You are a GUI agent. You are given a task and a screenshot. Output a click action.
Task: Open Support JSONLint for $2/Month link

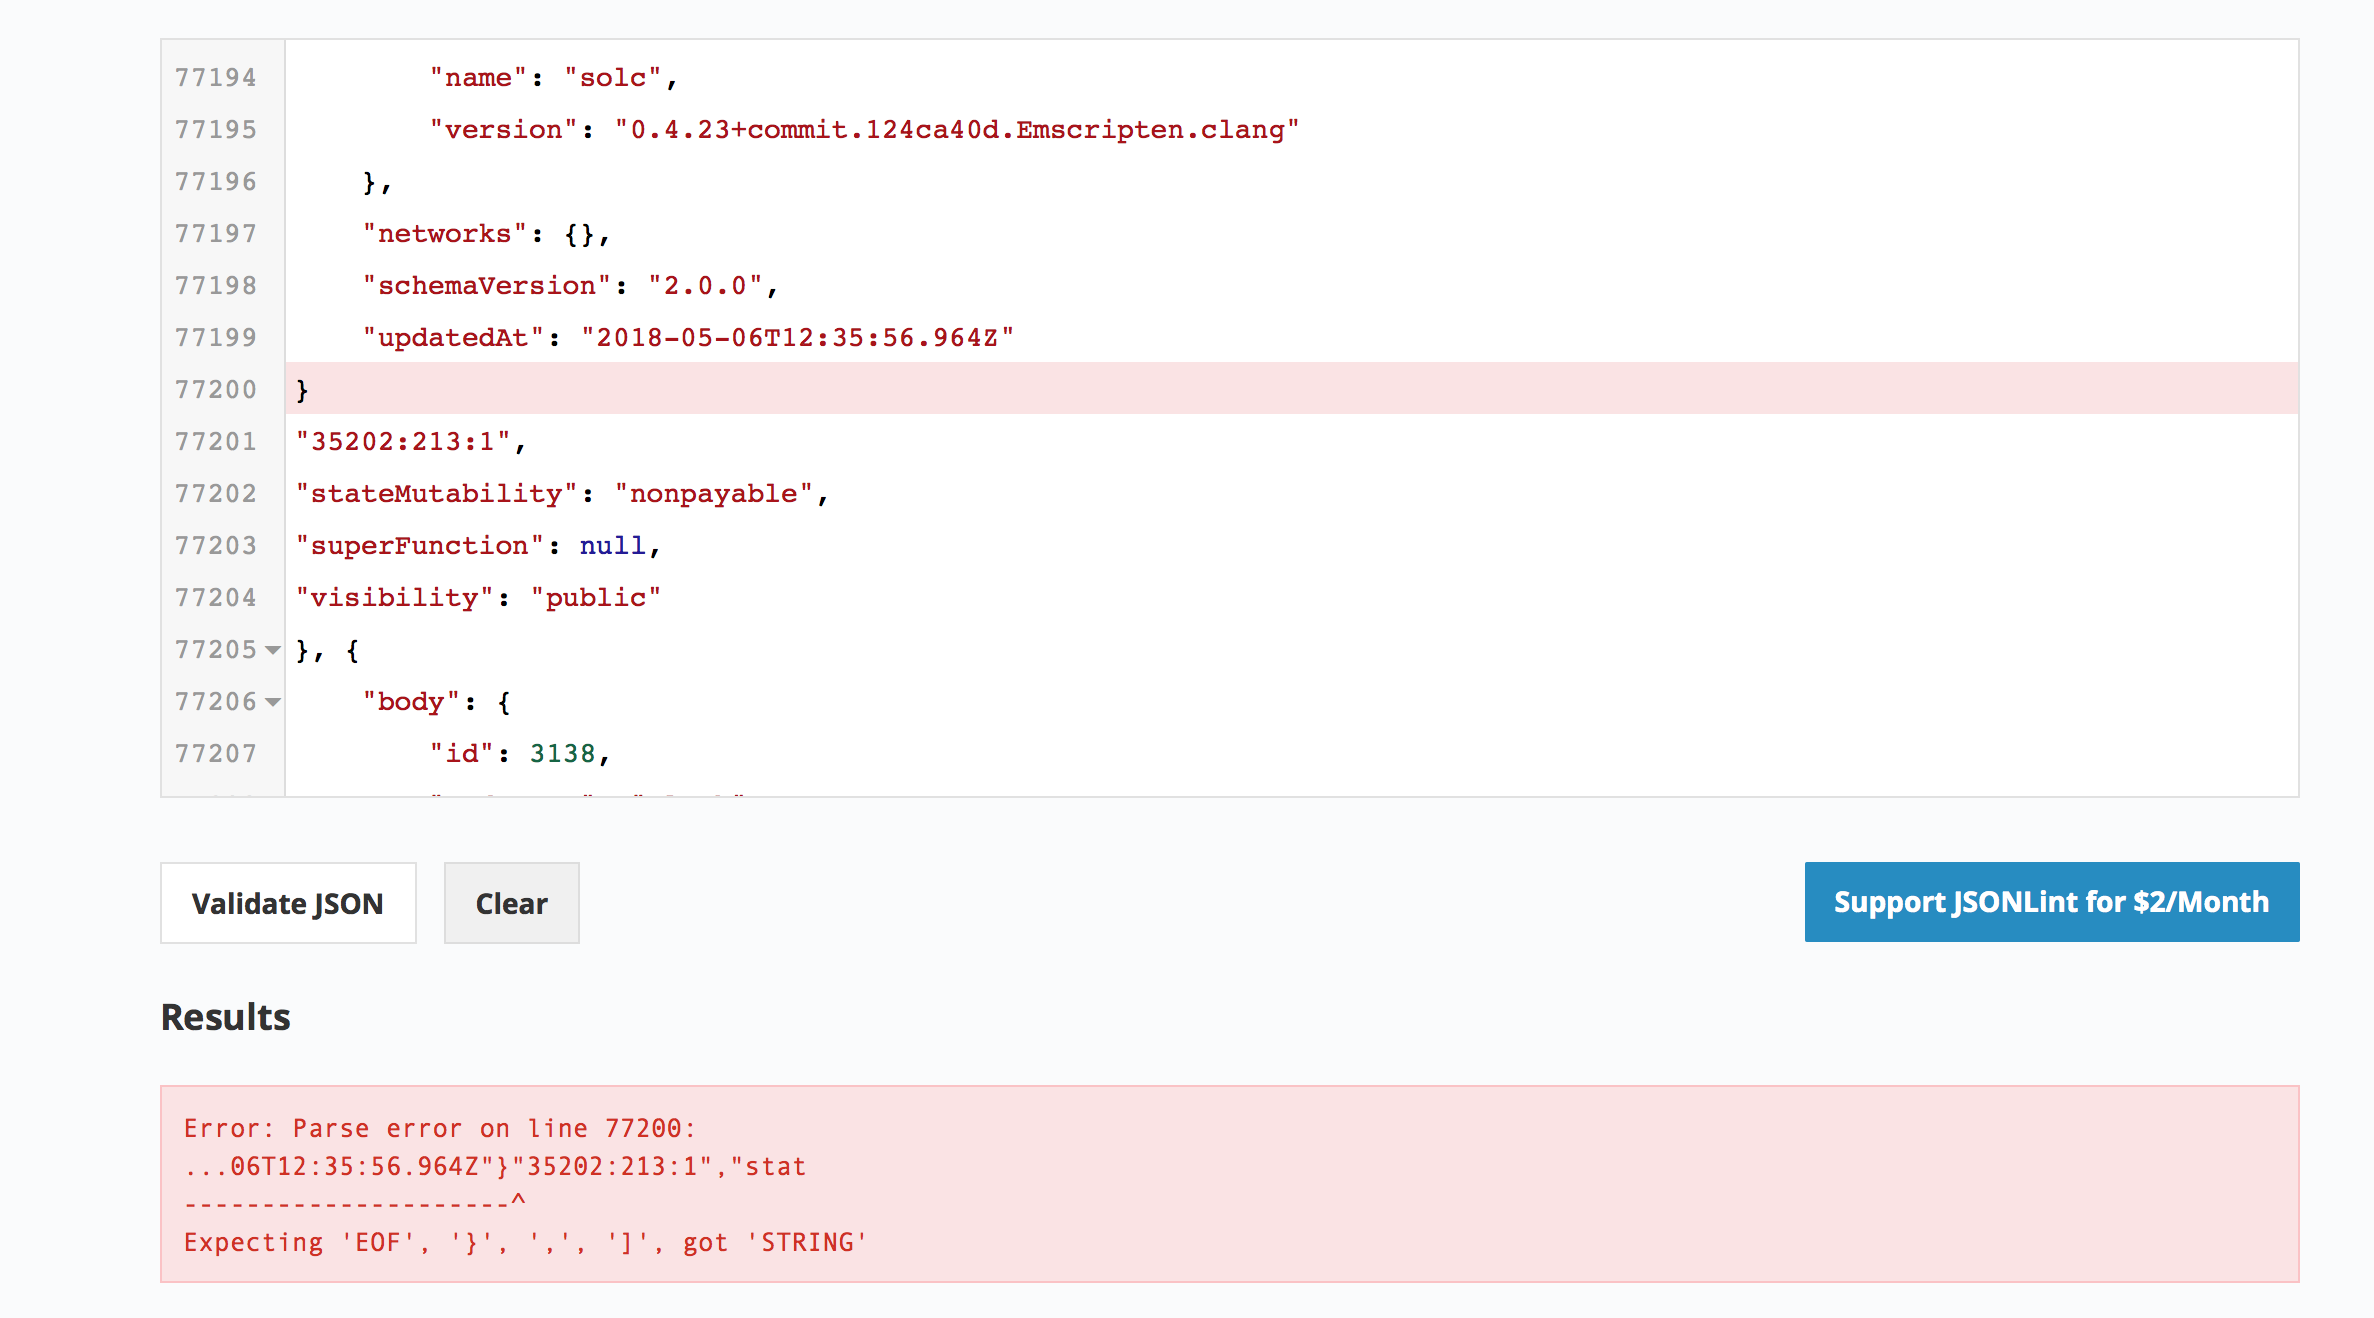(2051, 902)
